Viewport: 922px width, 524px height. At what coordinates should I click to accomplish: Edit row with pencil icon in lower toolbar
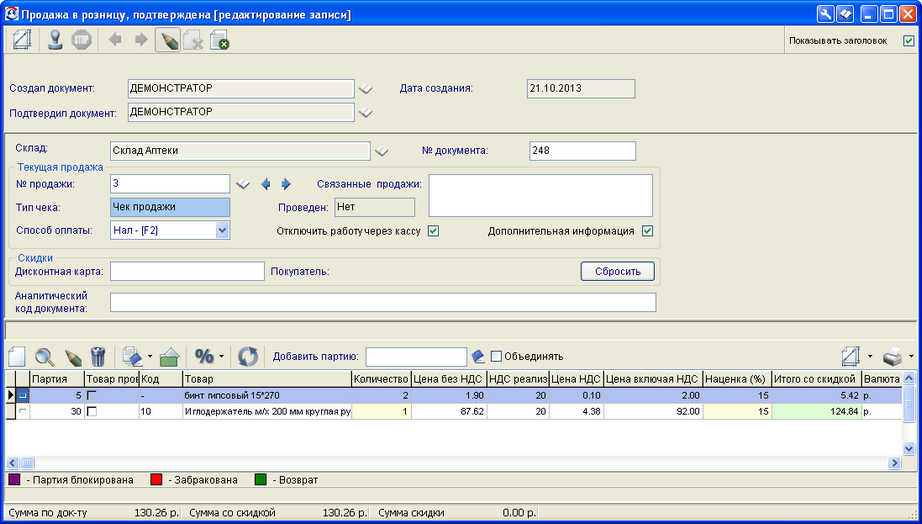(74, 356)
